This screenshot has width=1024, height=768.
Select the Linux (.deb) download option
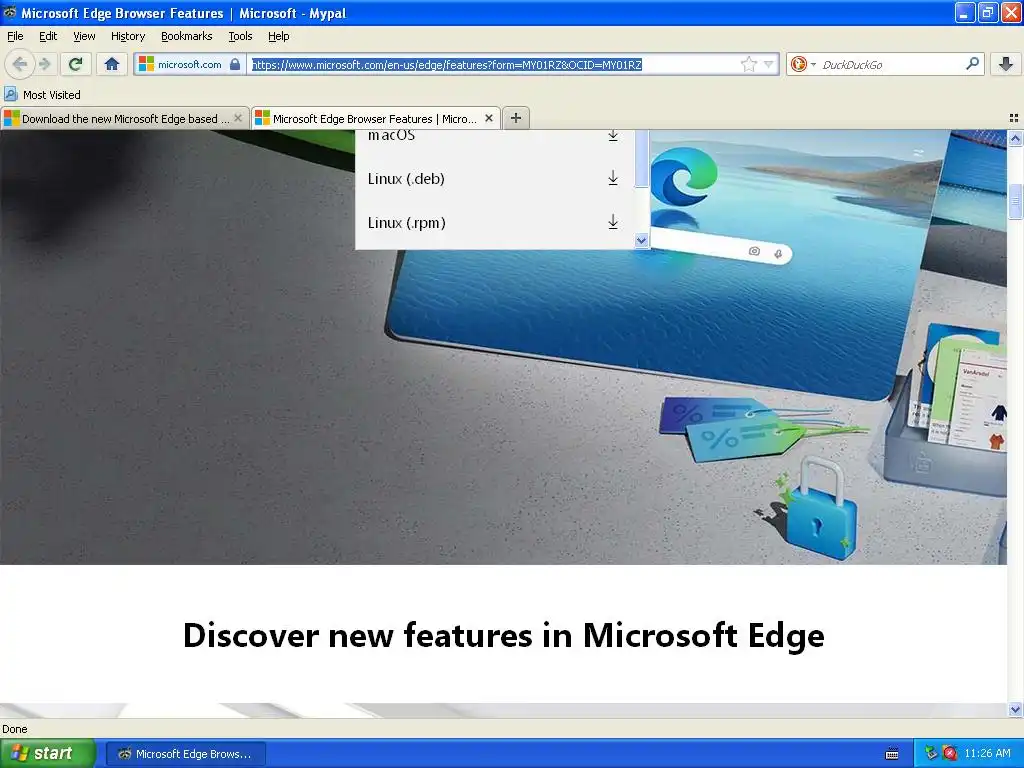tap(494, 178)
